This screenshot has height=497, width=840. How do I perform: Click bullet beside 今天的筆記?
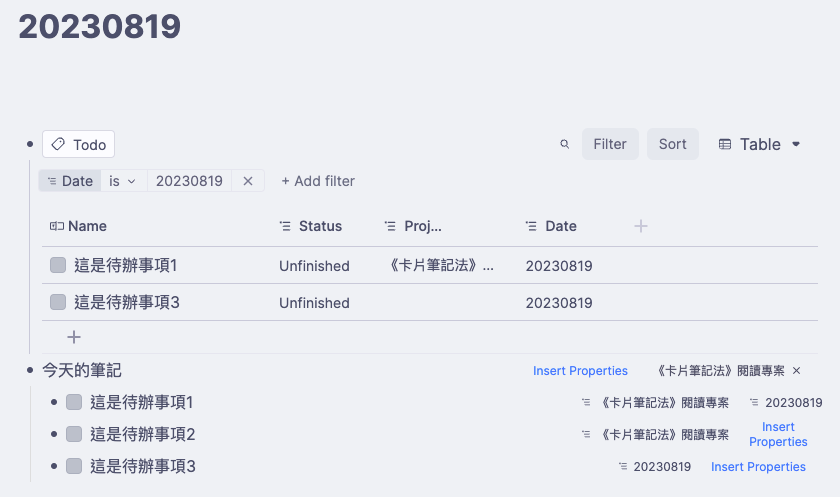(x=30, y=371)
